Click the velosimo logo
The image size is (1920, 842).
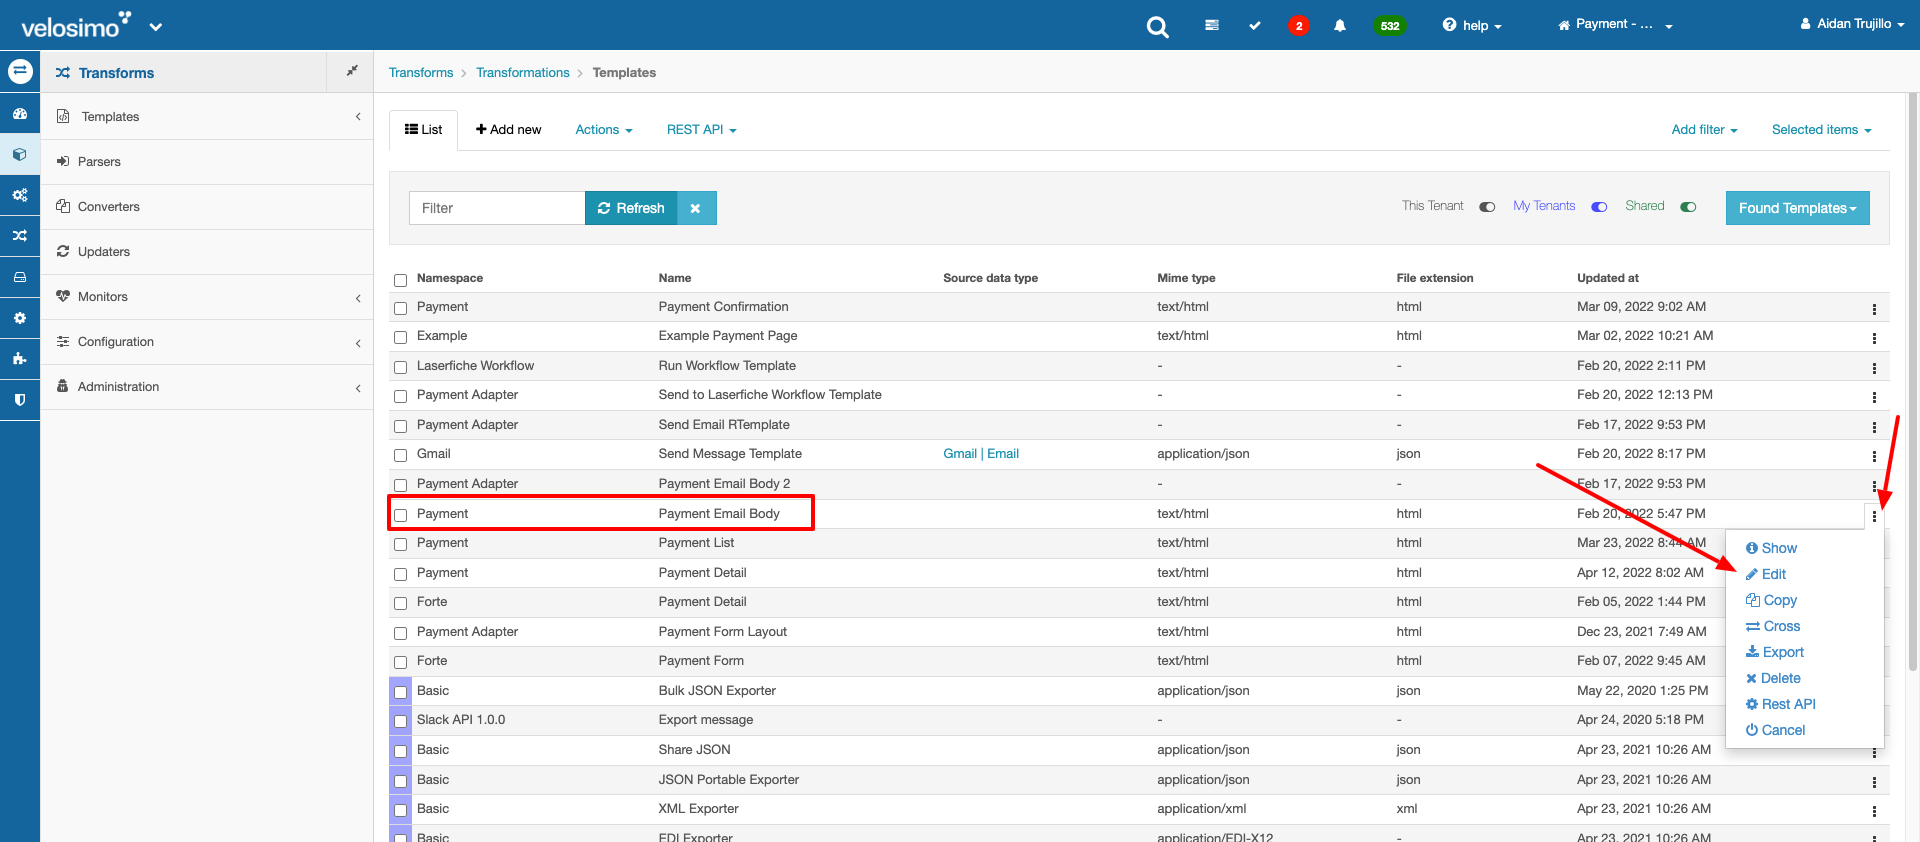tap(76, 25)
